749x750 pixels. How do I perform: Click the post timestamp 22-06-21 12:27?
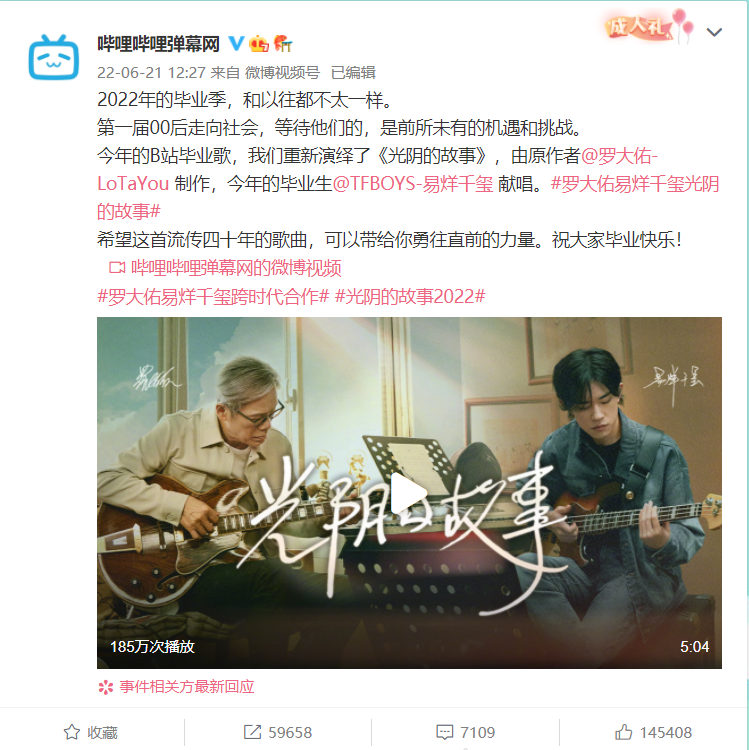[x=151, y=73]
